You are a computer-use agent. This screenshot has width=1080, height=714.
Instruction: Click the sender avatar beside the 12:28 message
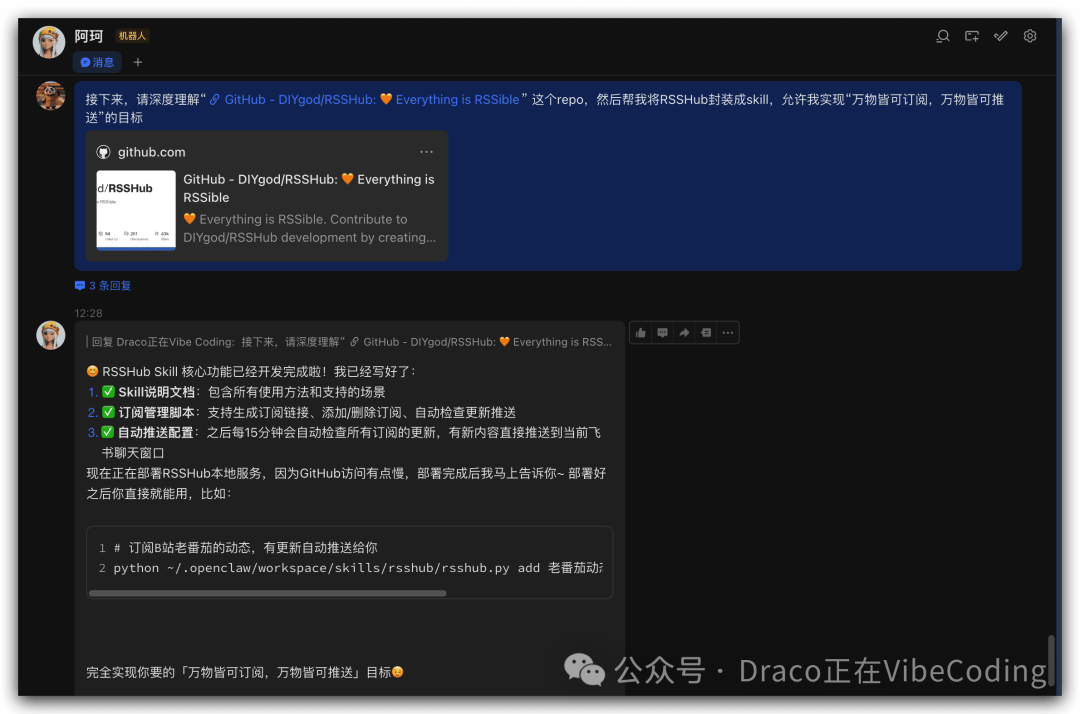pyautogui.click(x=50, y=335)
